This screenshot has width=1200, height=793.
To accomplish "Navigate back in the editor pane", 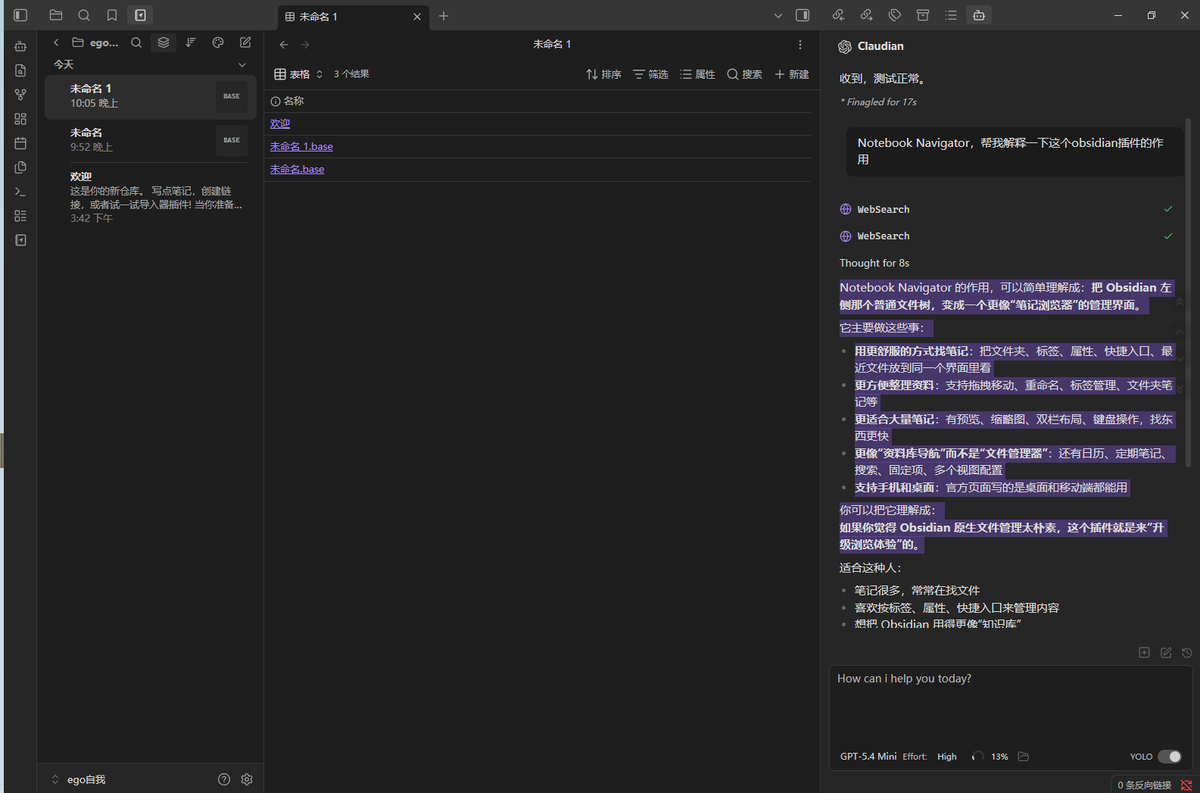I will click(284, 45).
